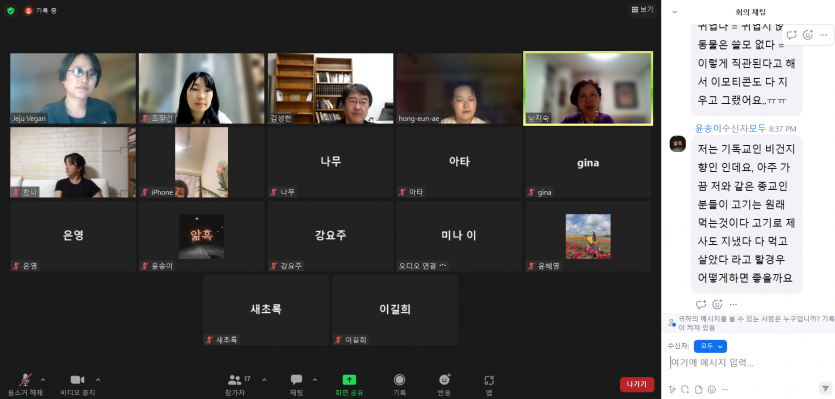Open the 참가자 participants panel
835x399 pixels.
pyautogui.click(x=235, y=384)
